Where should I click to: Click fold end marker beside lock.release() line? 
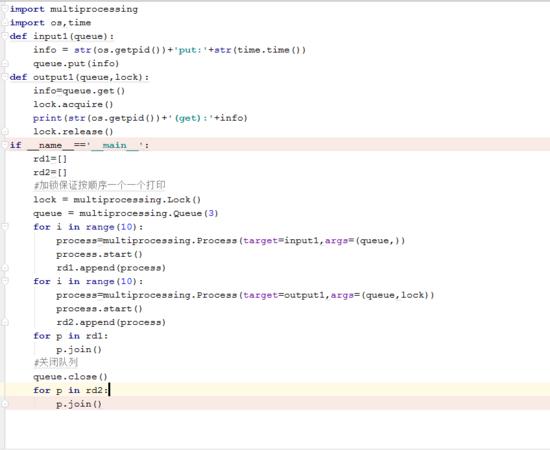coord(4,132)
